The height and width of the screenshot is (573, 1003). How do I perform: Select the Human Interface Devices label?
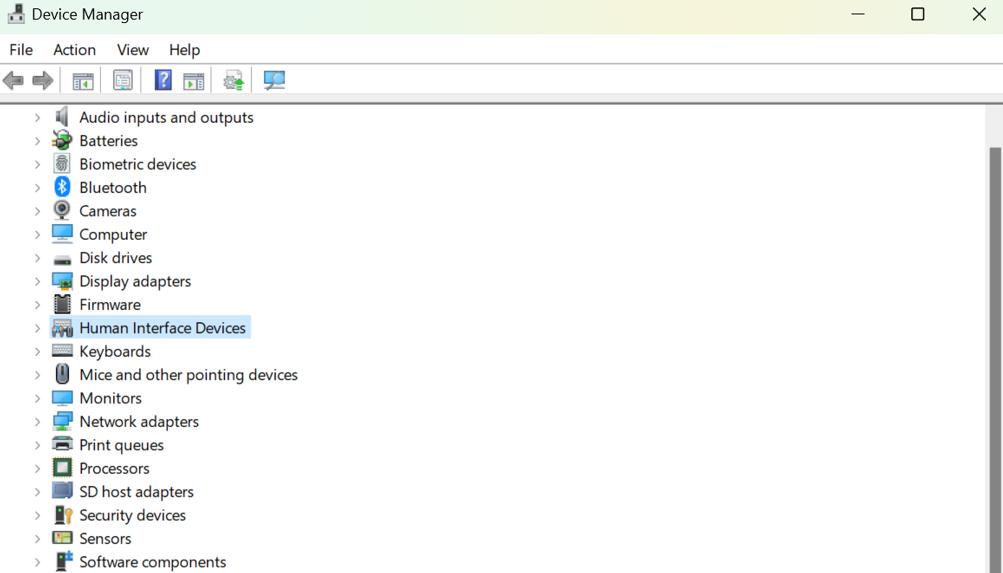pos(162,328)
